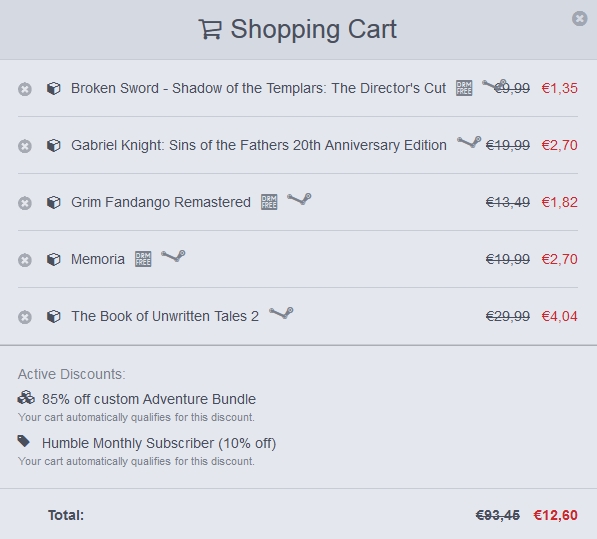This screenshot has height=539, width=597.
Task: Click Steam icon beside Book of Unwritten Tales 2
Action: (281, 313)
